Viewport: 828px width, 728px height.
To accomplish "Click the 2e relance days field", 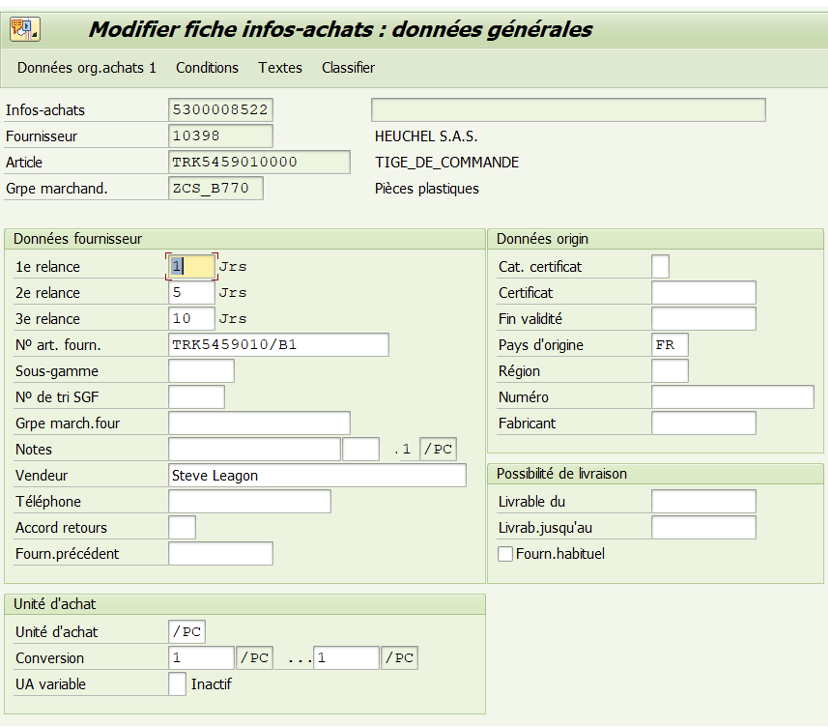I will pyautogui.click(x=191, y=293).
